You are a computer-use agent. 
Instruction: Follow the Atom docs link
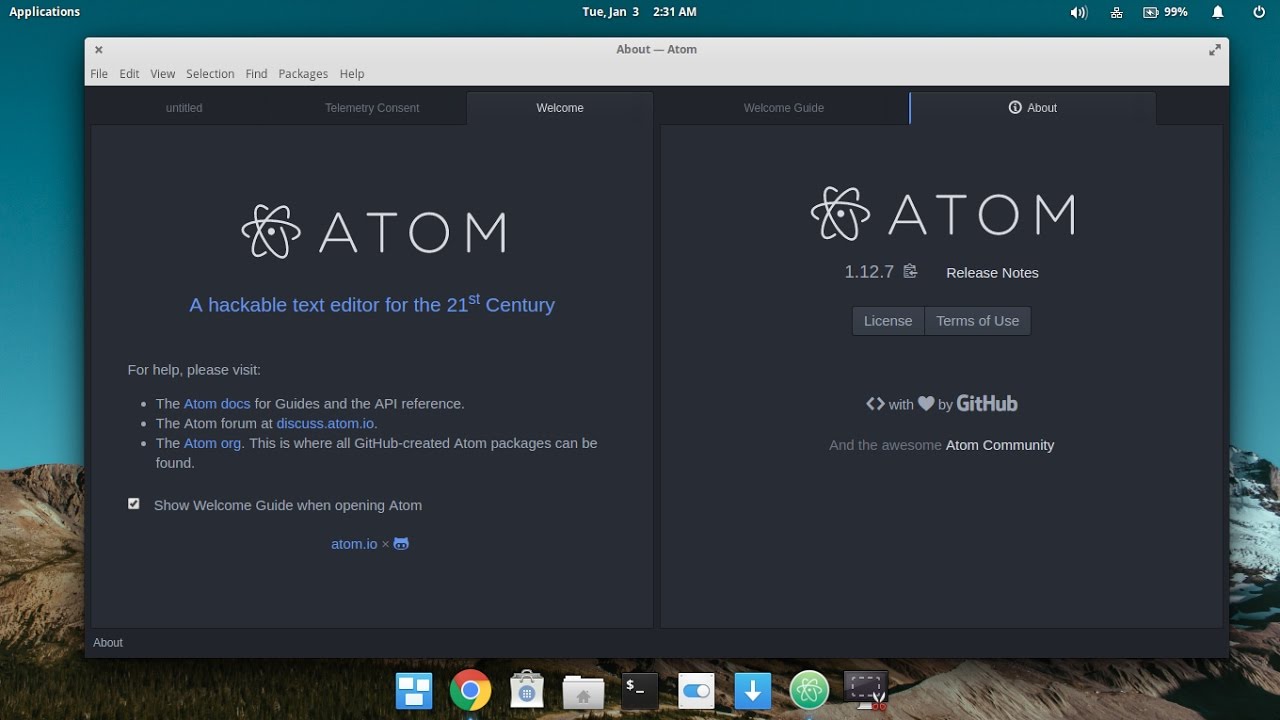click(x=217, y=404)
